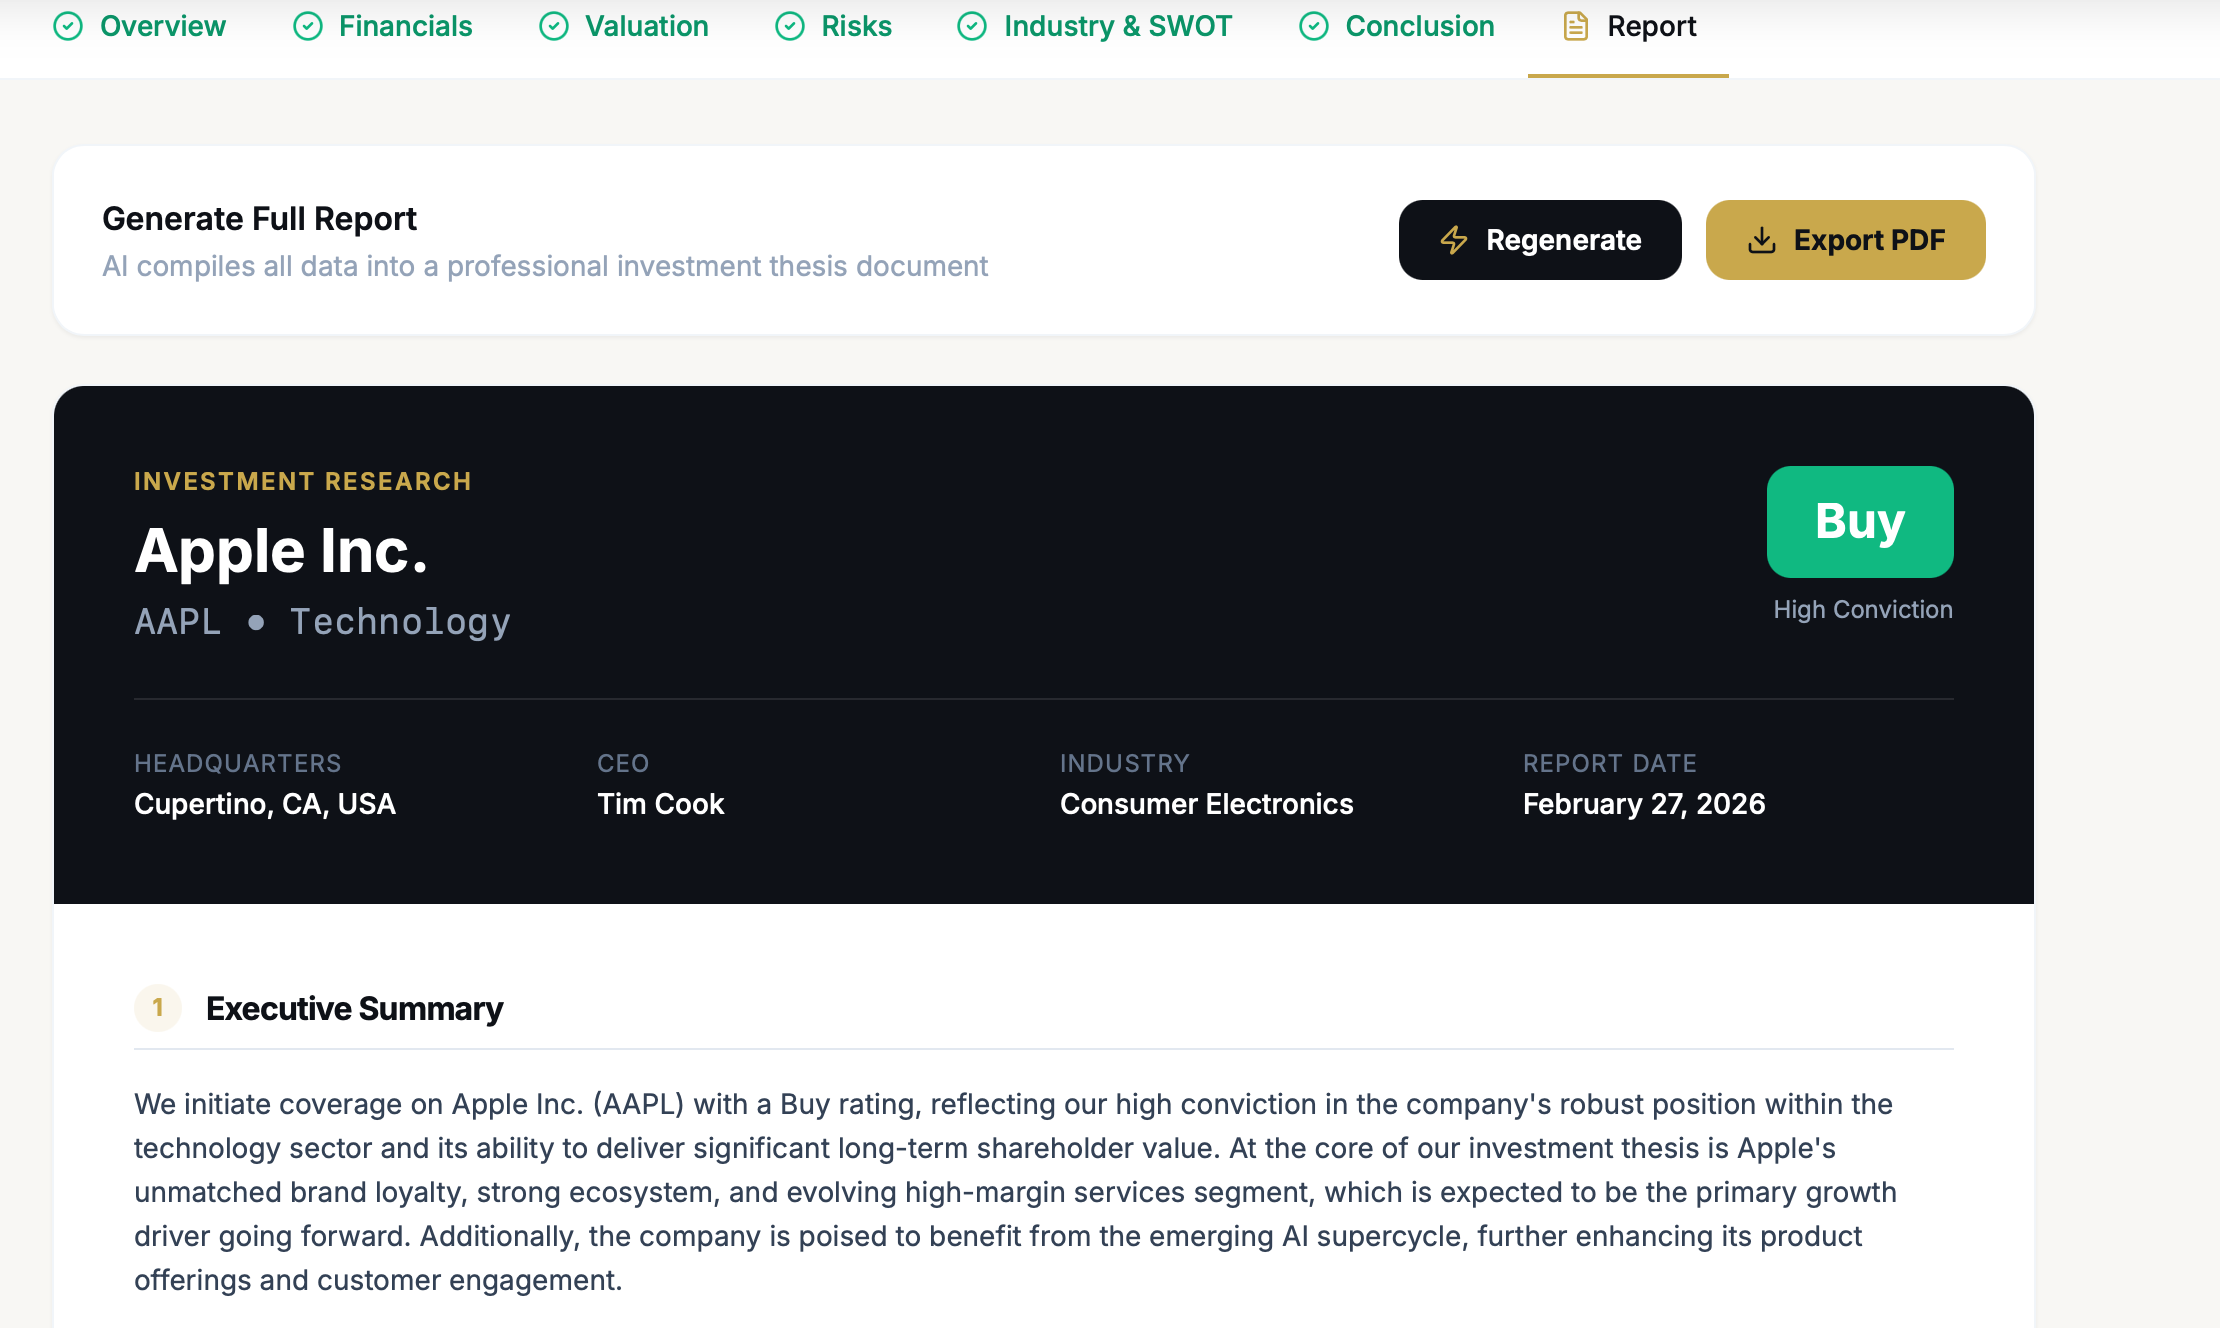The image size is (2220, 1328).
Task: Click the Tim Cook CEO value
Action: click(x=661, y=804)
